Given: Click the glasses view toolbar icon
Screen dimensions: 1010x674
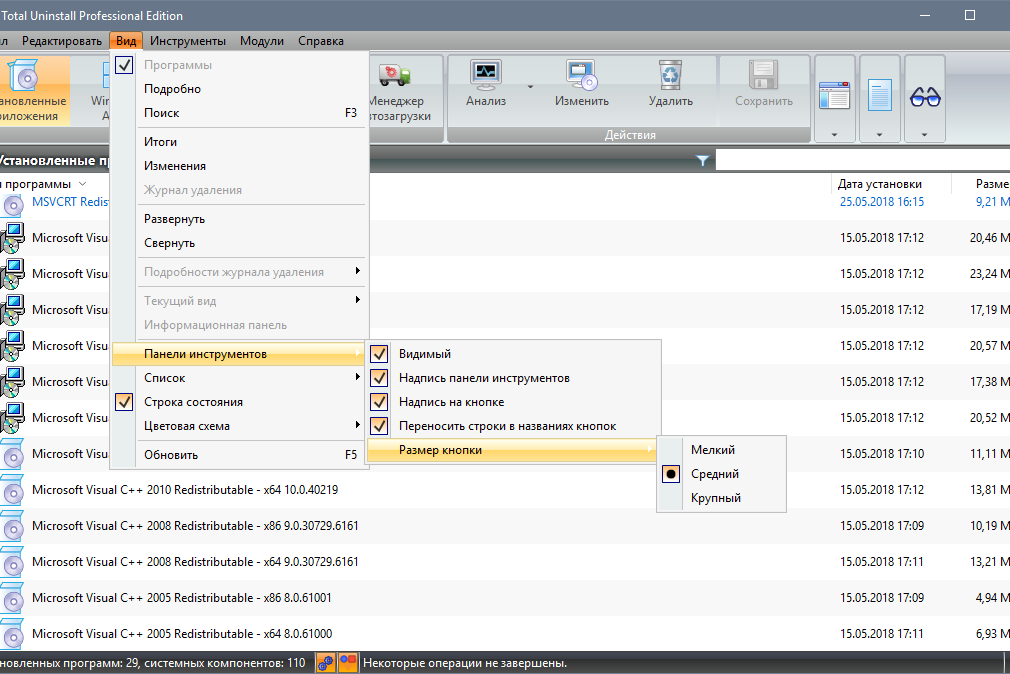Looking at the screenshot, I should [x=925, y=97].
